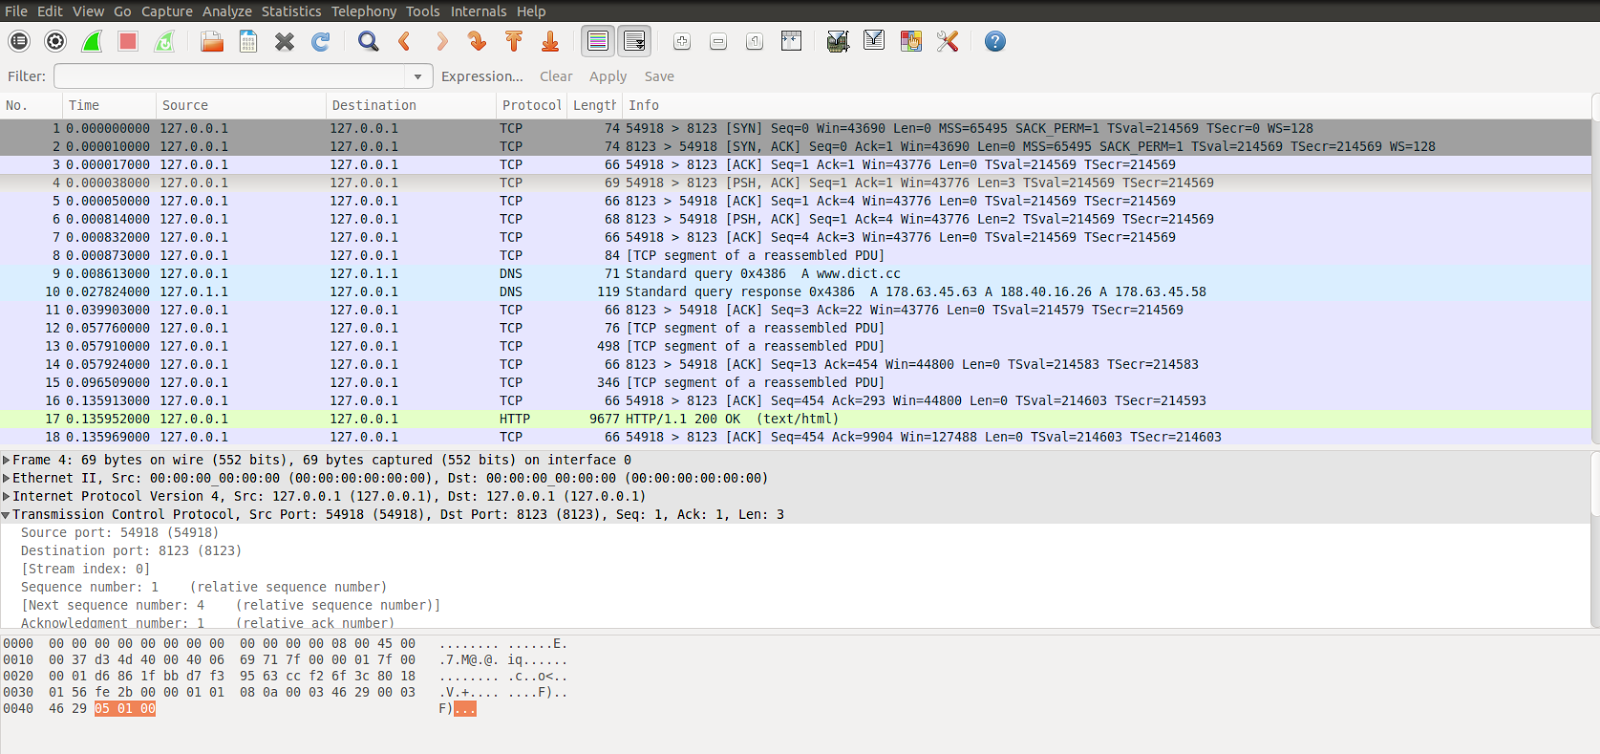Image resolution: width=1600 pixels, height=754 pixels.
Task: Open the Statistics menu
Action: pos(291,11)
